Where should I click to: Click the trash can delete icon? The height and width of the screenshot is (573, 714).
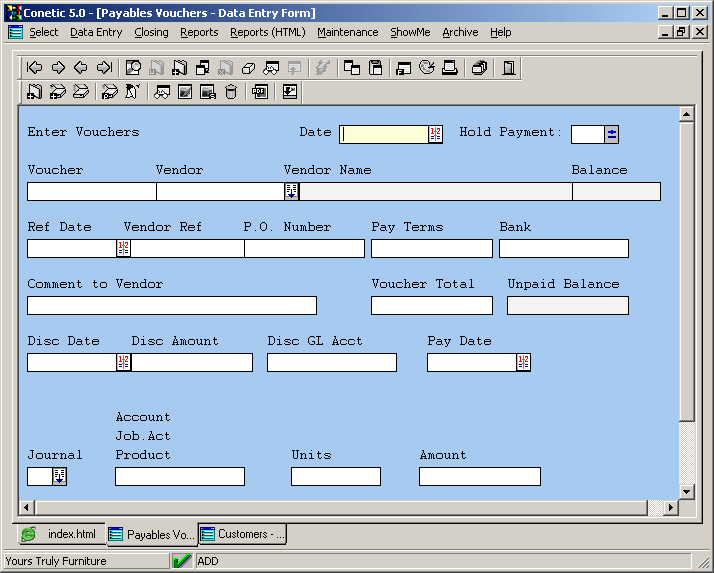click(231, 92)
